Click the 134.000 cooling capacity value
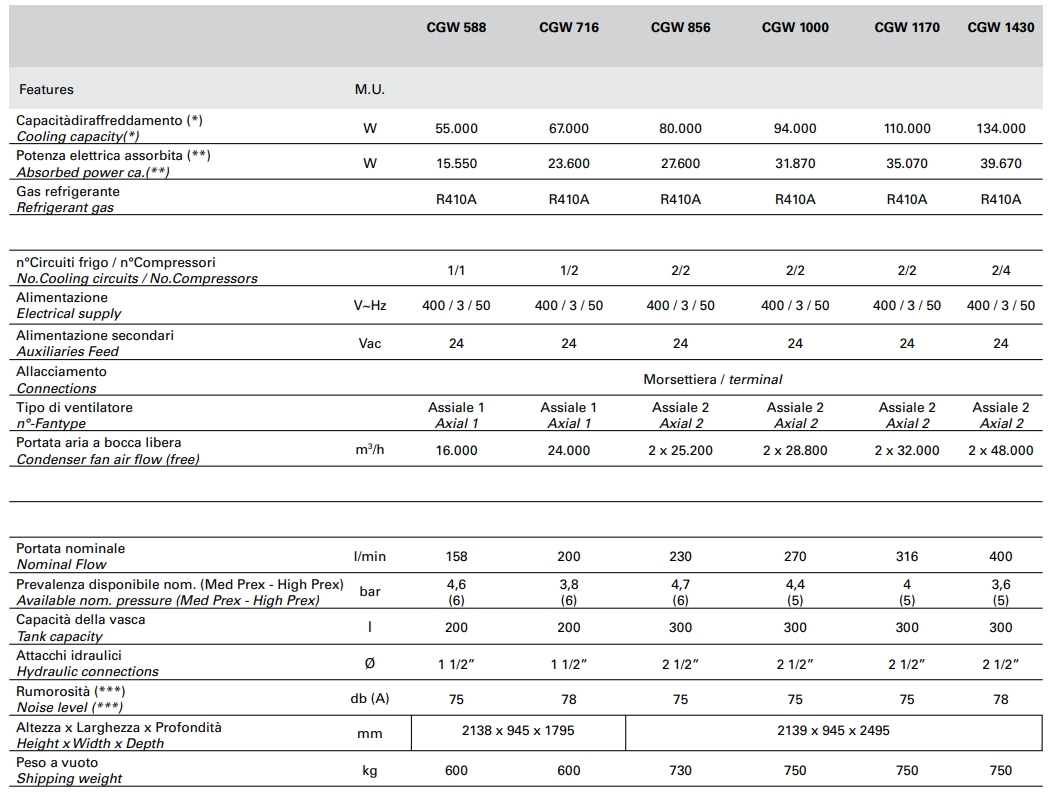1050x796 pixels. tap(1000, 128)
